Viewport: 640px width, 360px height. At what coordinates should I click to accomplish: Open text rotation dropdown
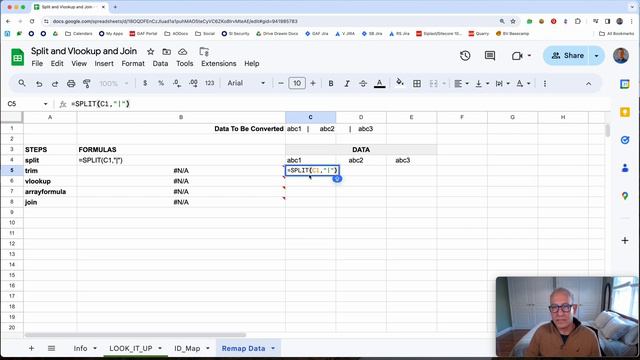tap(523, 83)
